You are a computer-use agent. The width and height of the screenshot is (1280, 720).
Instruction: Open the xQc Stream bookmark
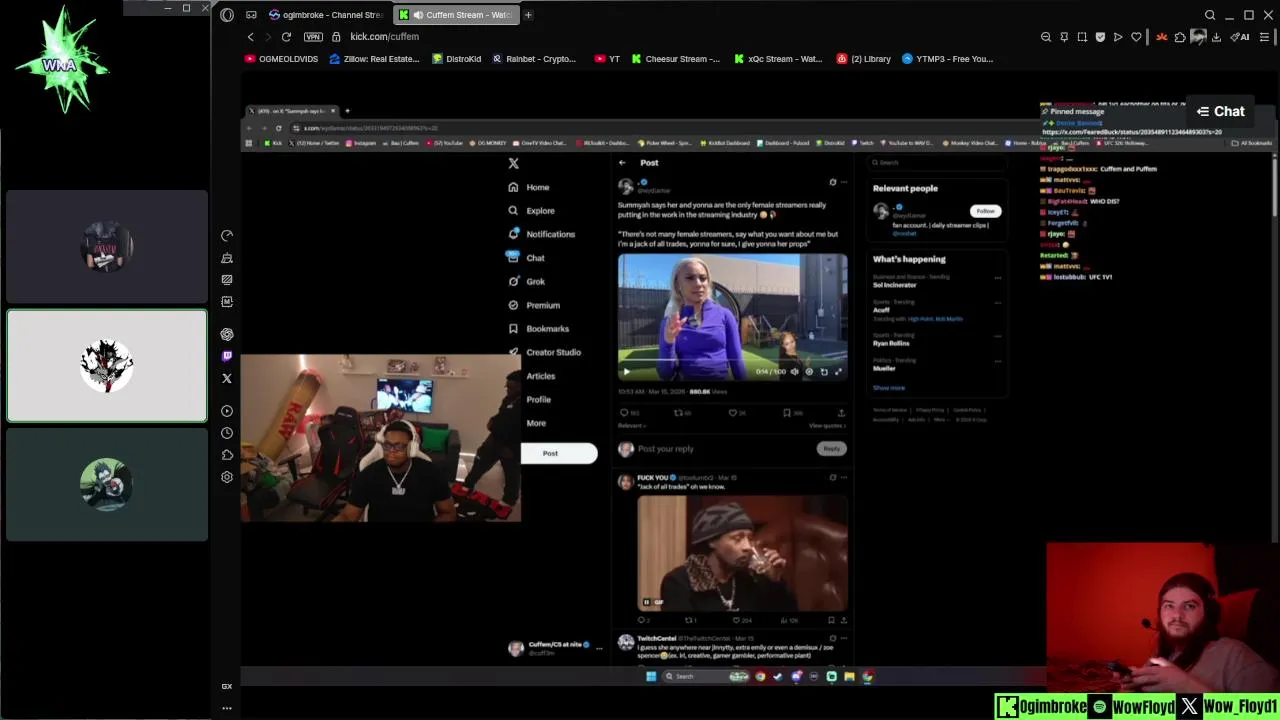[778, 59]
